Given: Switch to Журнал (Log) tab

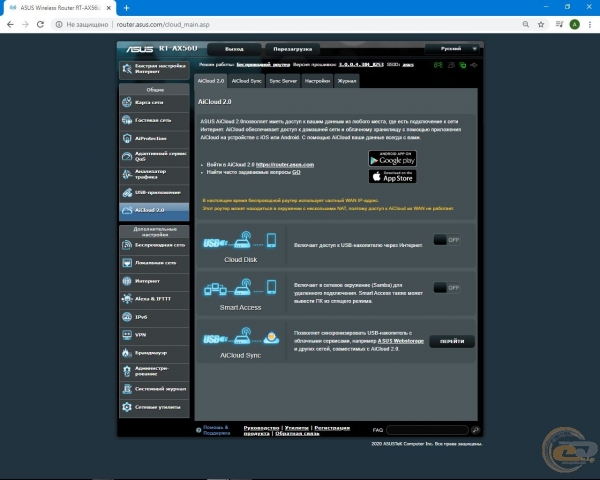Looking at the screenshot, I should coord(347,81).
